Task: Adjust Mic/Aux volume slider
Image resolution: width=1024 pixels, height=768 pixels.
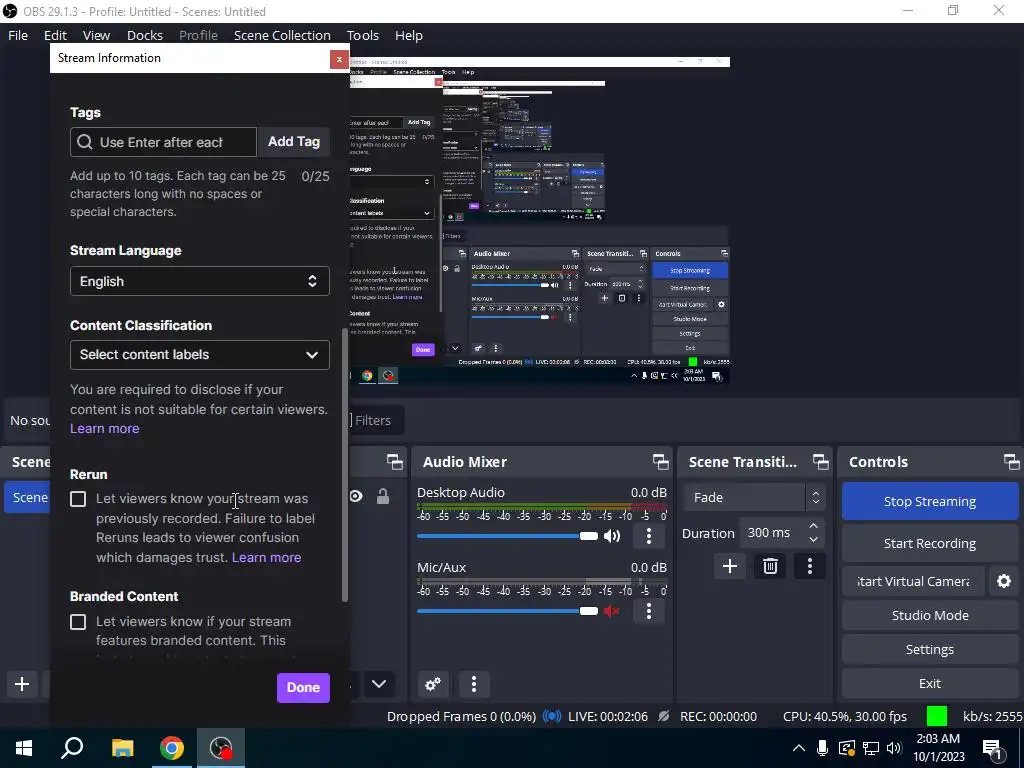Action: point(507,611)
